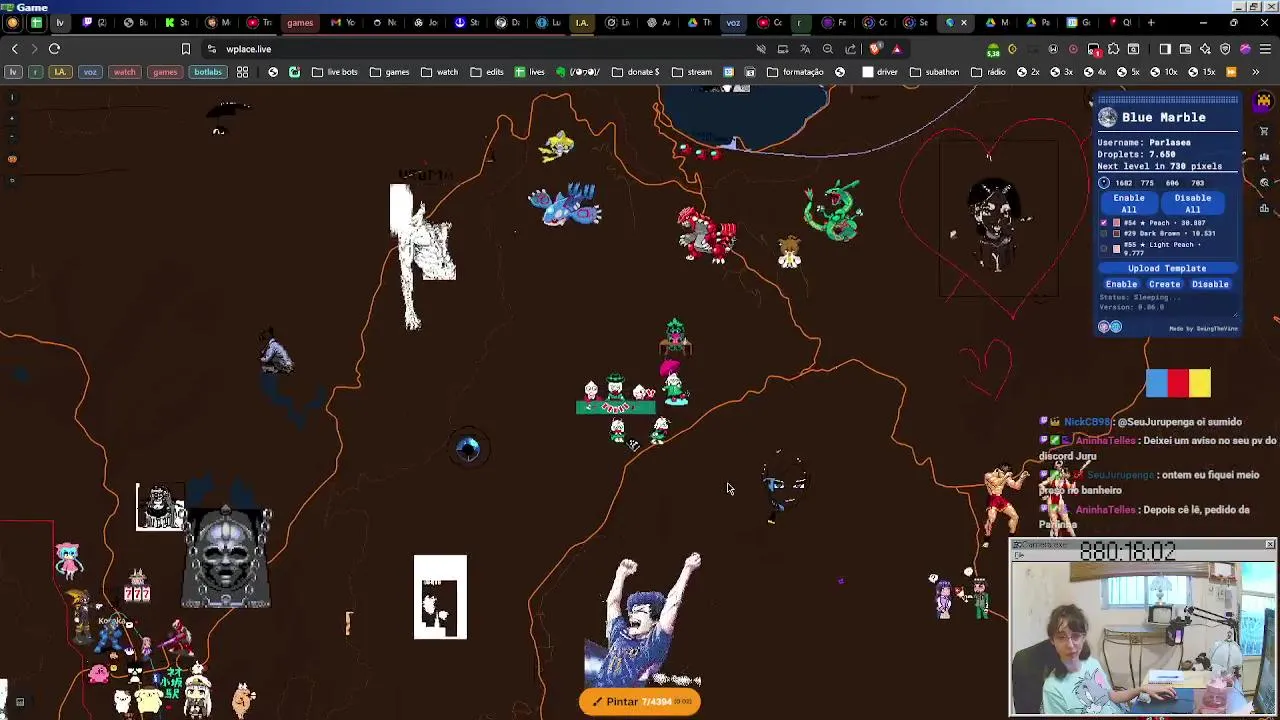Click the 15x bookmark
This screenshot has height=720, width=1280.
click(1201, 72)
